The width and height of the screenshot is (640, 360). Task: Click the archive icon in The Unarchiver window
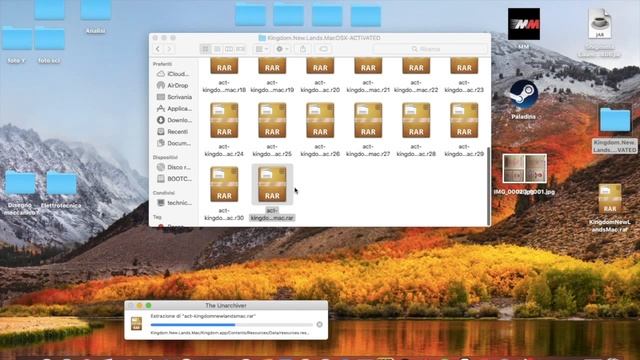pos(136,324)
